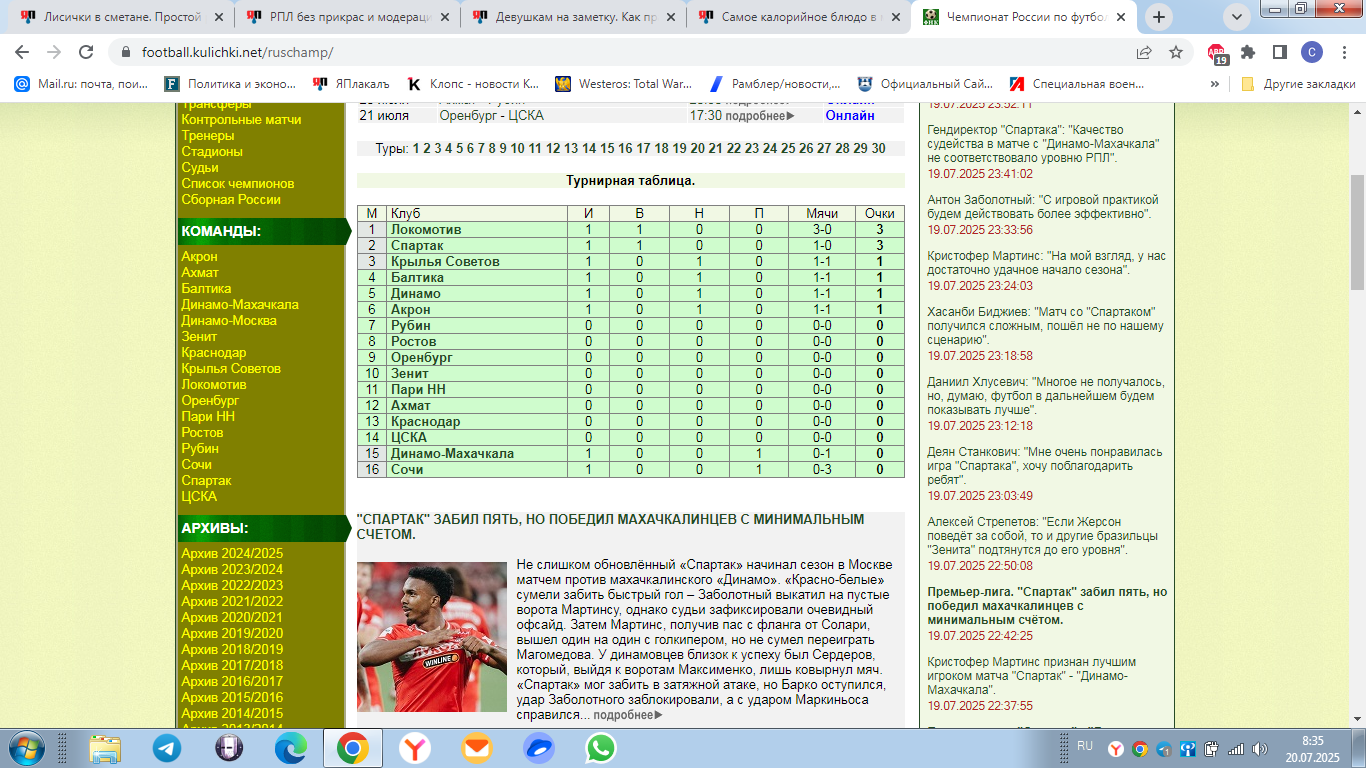Launch WhatsApp from the taskbar
This screenshot has height=768, width=1366.
(601, 748)
